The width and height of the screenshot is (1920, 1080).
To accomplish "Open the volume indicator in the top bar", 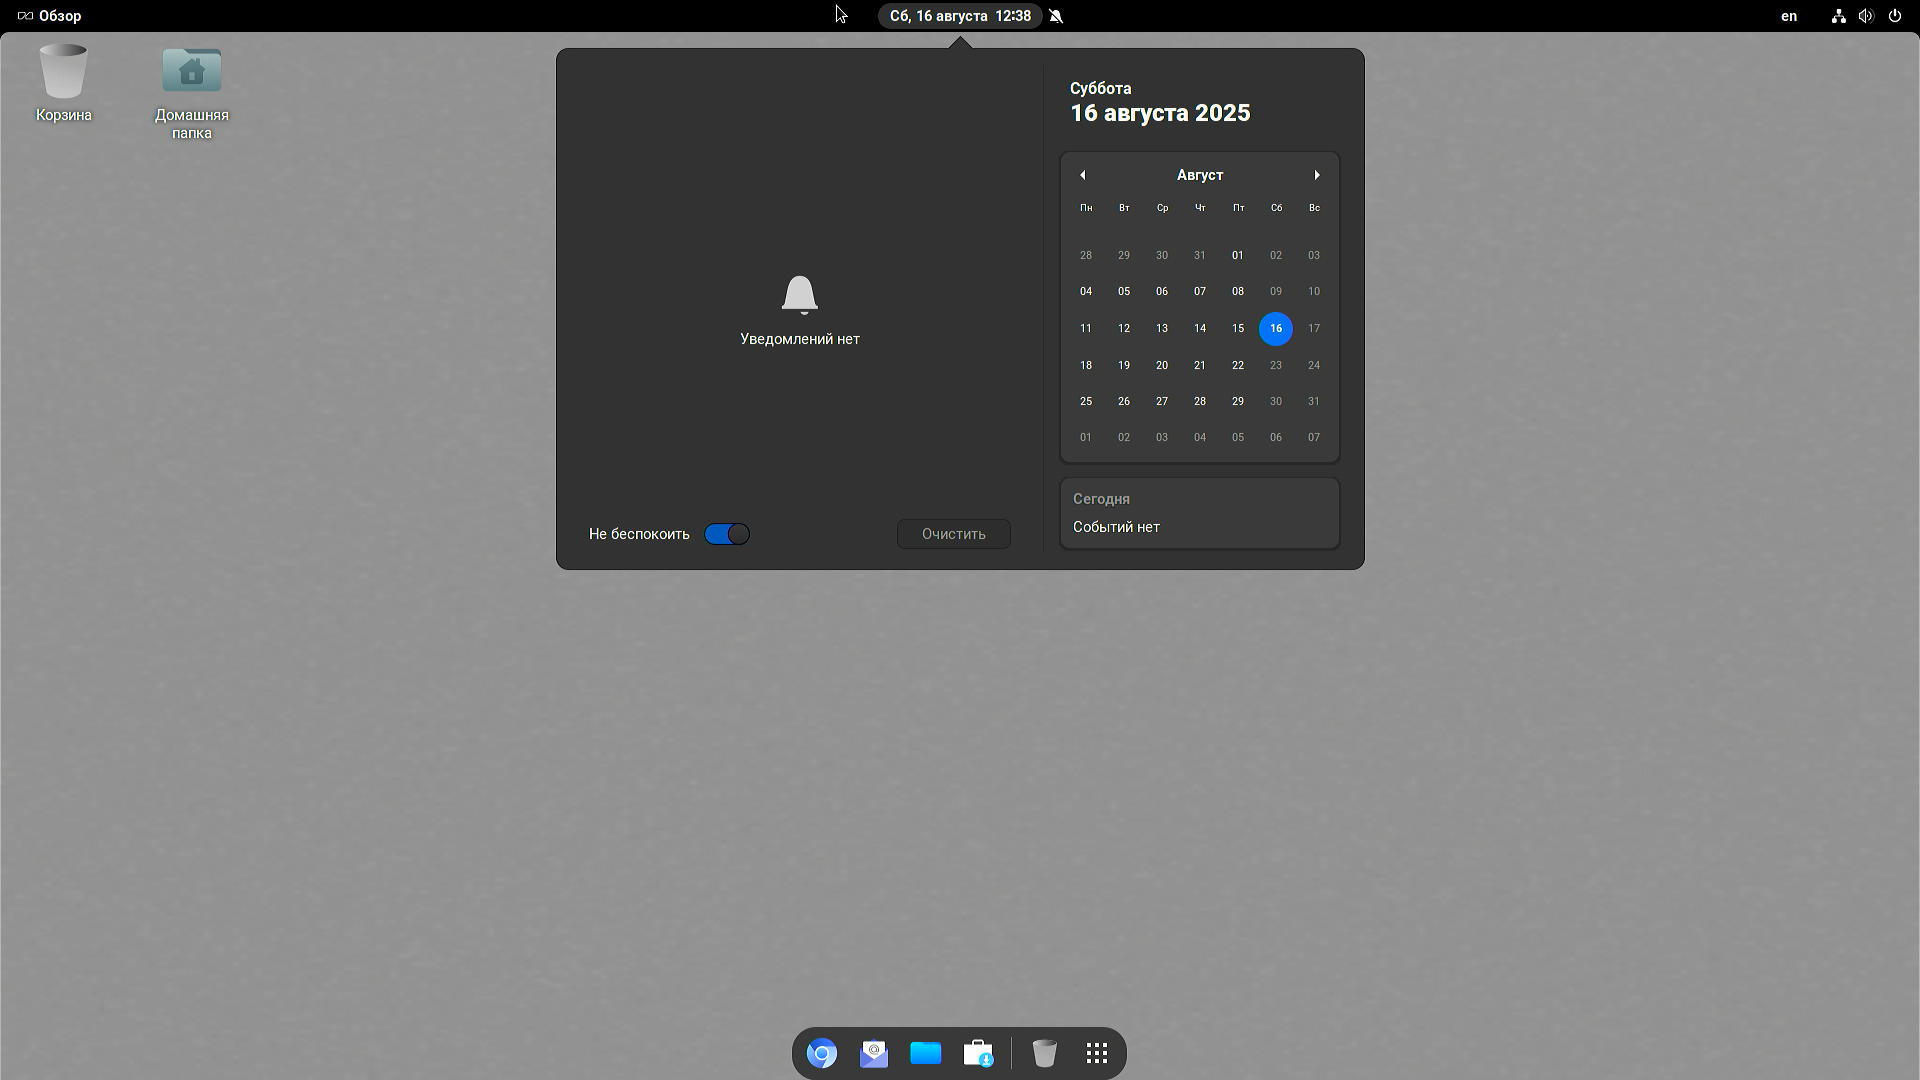I will pyautogui.click(x=1866, y=16).
